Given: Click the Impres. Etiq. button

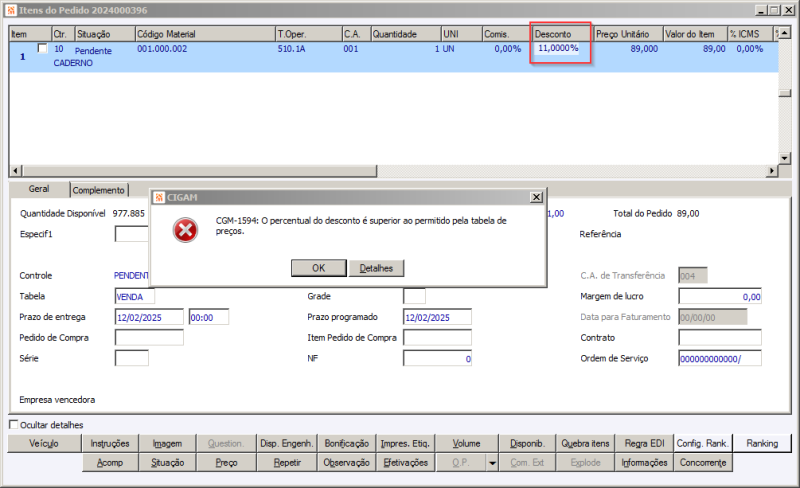Looking at the screenshot, I should coord(406,443).
